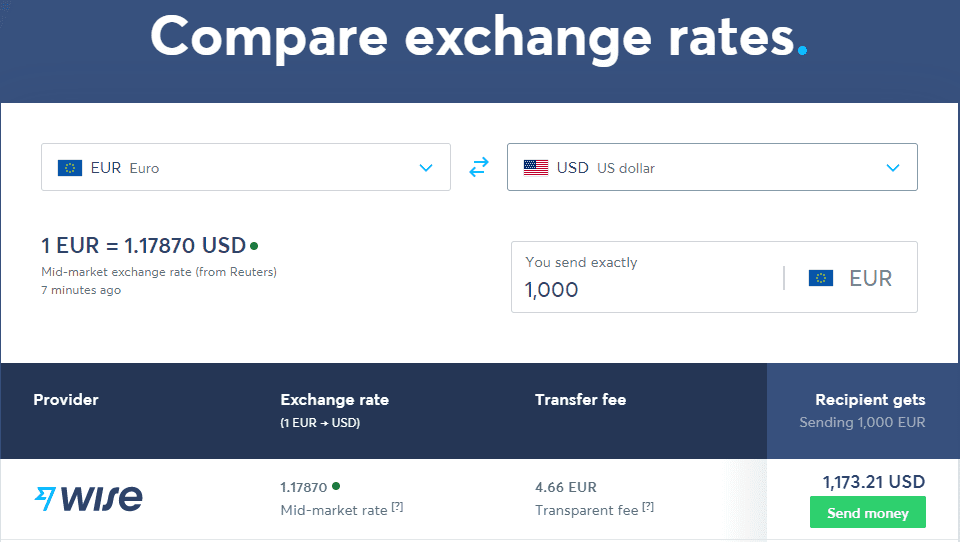Select the Exchange rate column header
The width and height of the screenshot is (960, 549).
334,400
